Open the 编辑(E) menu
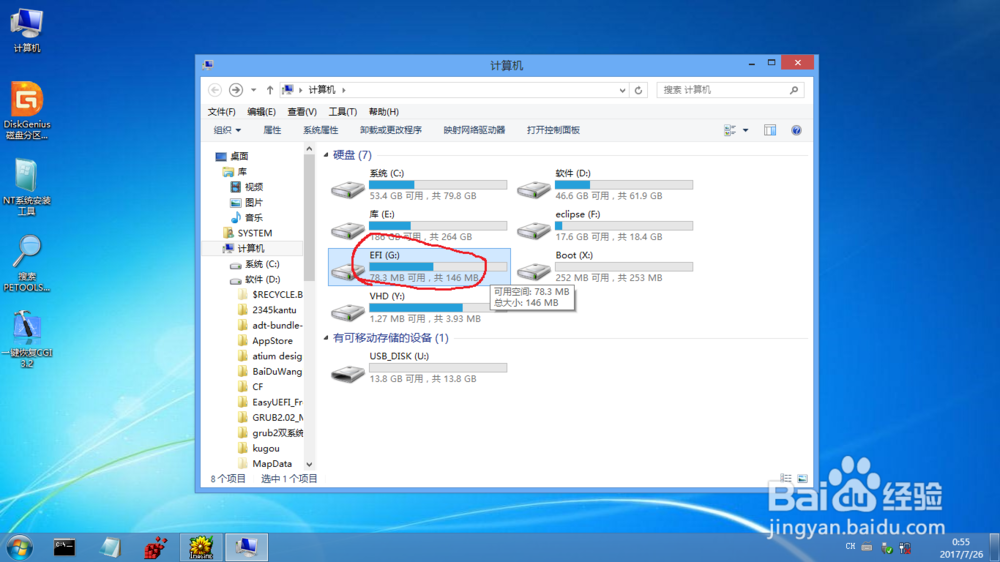 coord(261,112)
